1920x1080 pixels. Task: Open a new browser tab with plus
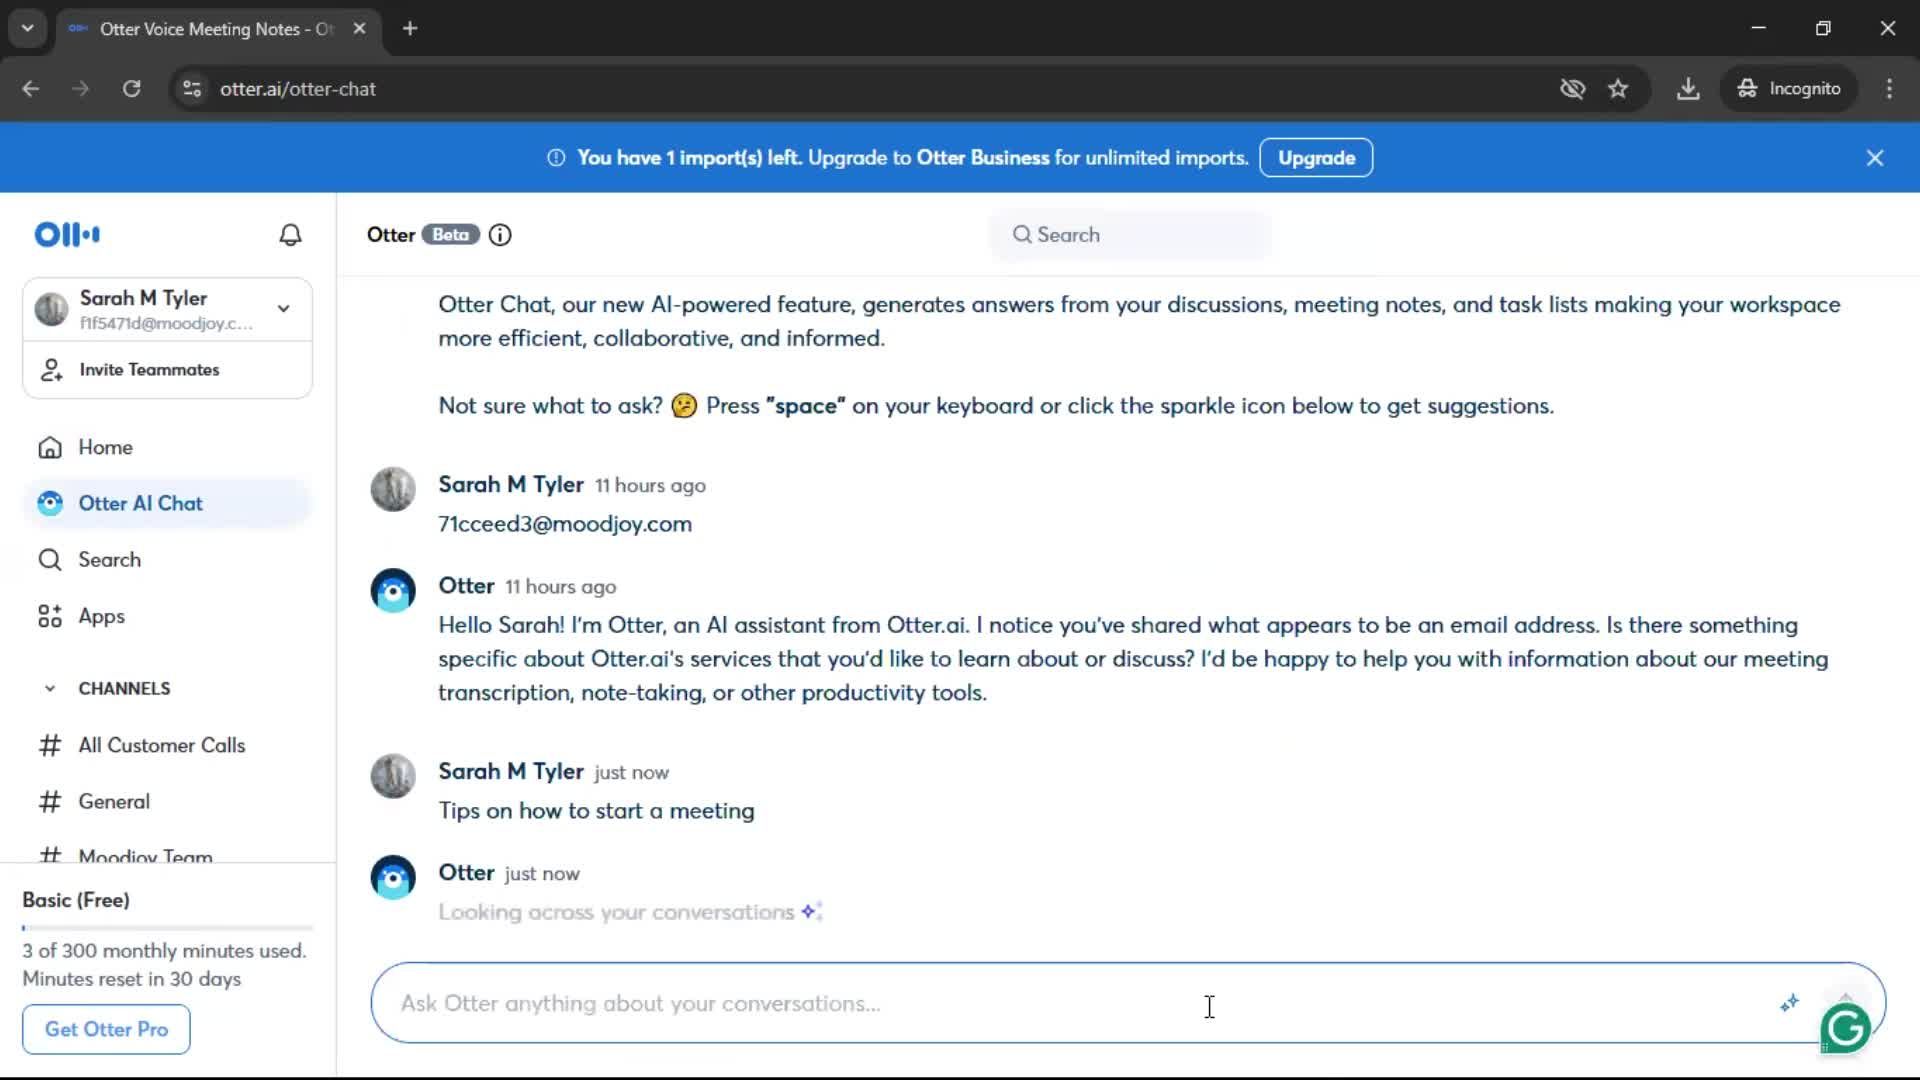pyautogui.click(x=410, y=28)
